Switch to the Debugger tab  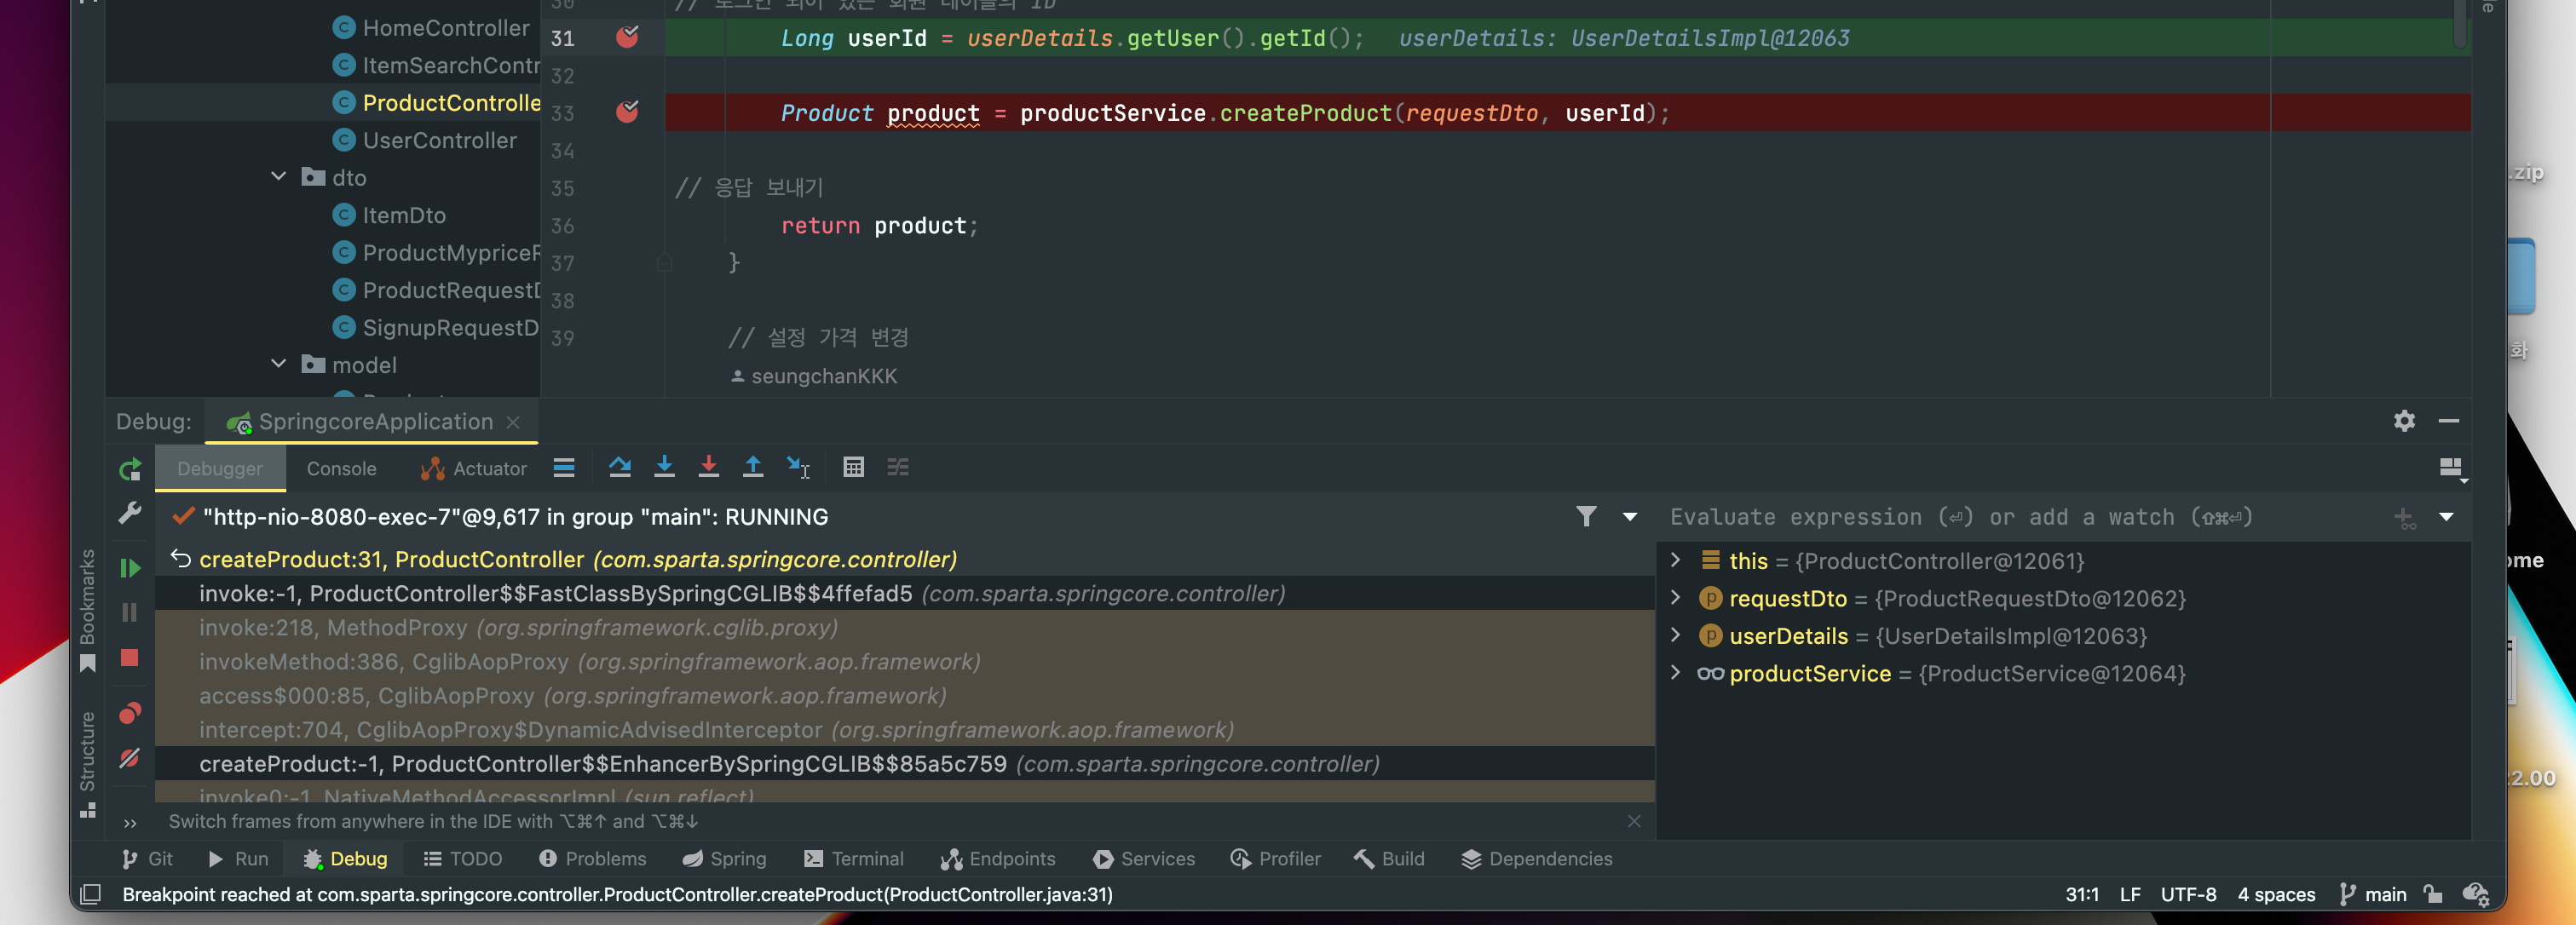[220, 468]
